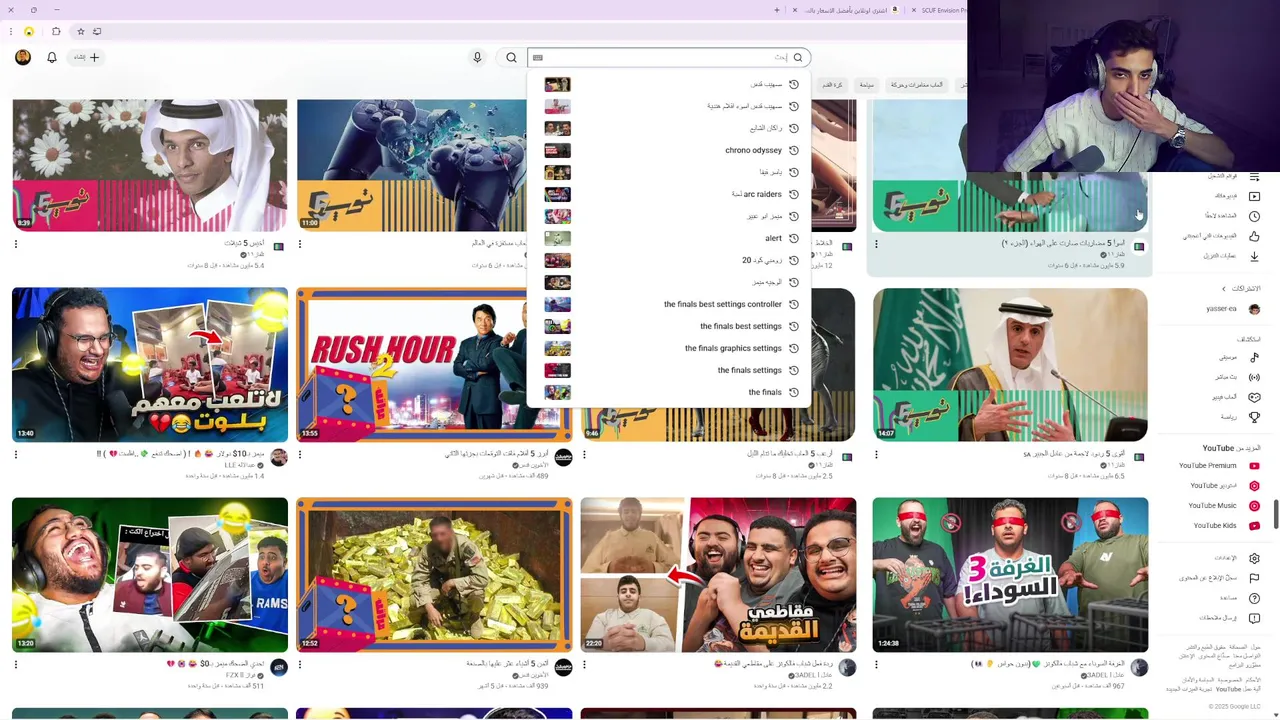
Task: Open the account avatar menu
Action: click(x=23, y=57)
